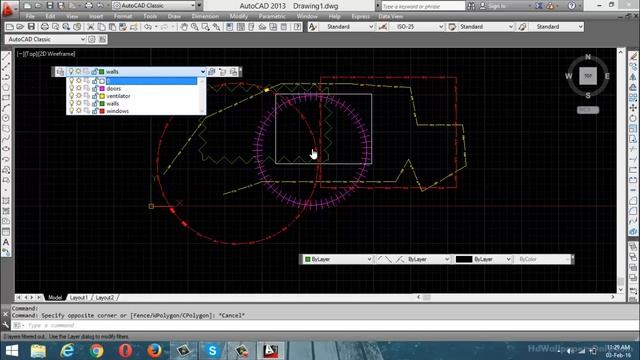Collapse the layer dropdown showing walls

202,72
